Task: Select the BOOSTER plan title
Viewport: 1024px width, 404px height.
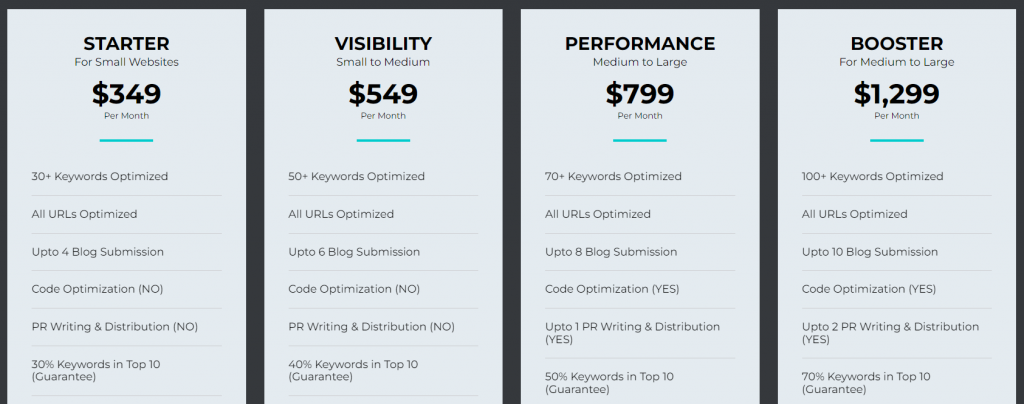Action: 896,44
